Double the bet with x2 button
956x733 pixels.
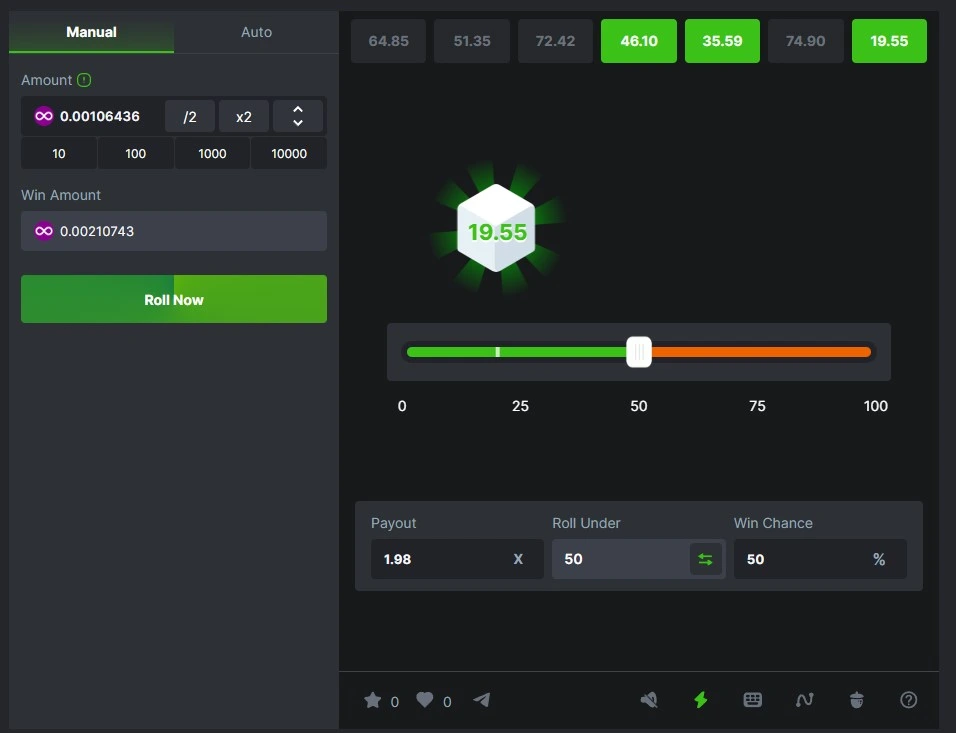tap(244, 116)
